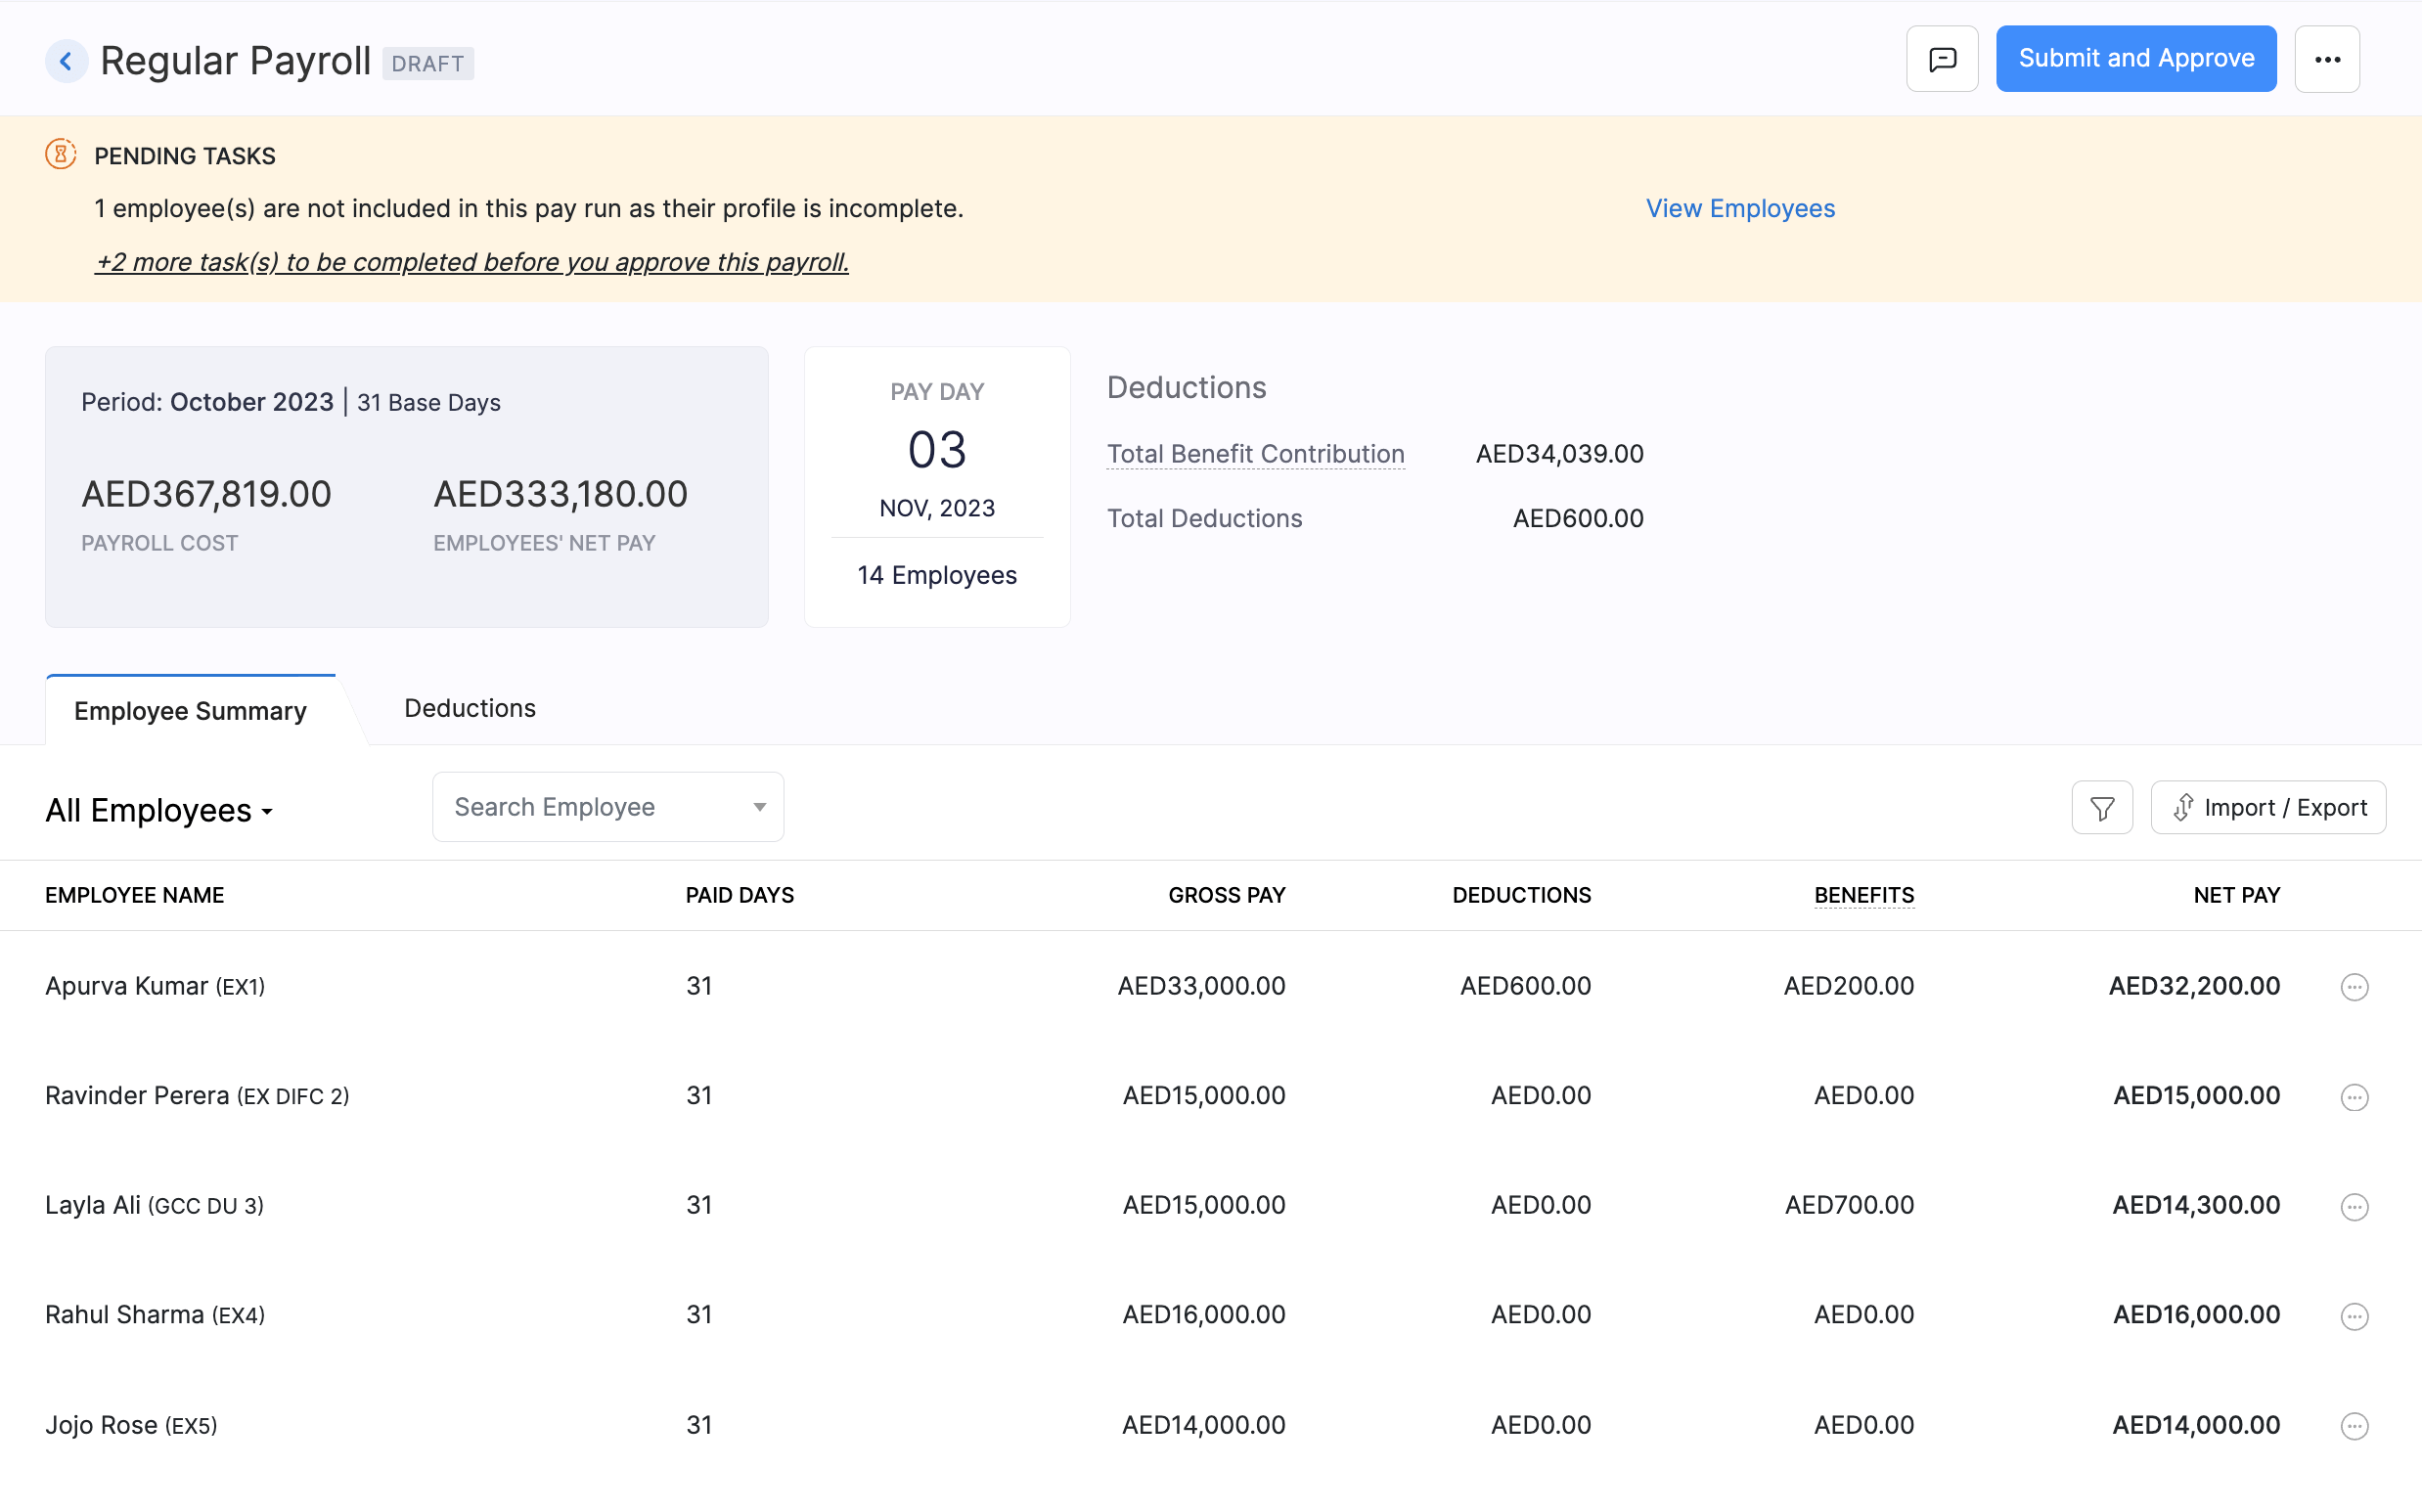
Task: Open the filter icon above the employee table
Action: 2102,807
